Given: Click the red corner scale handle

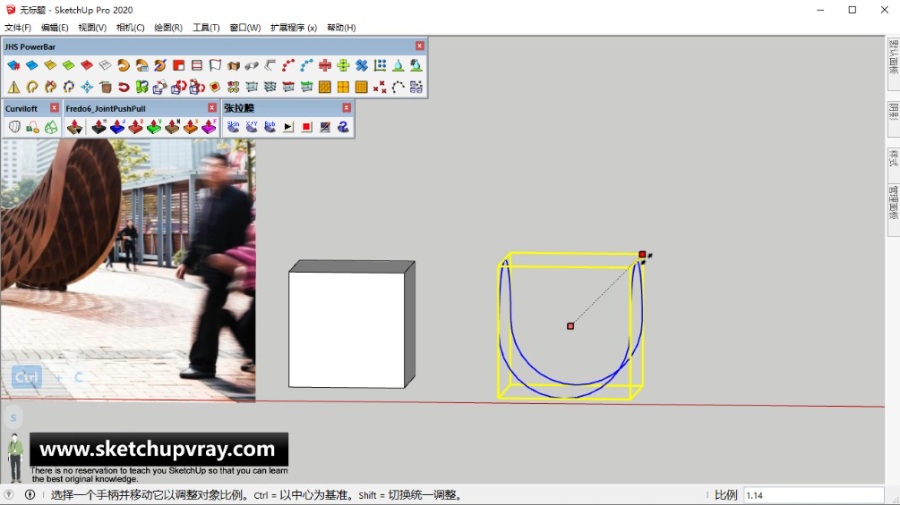Looking at the screenshot, I should pos(642,254).
